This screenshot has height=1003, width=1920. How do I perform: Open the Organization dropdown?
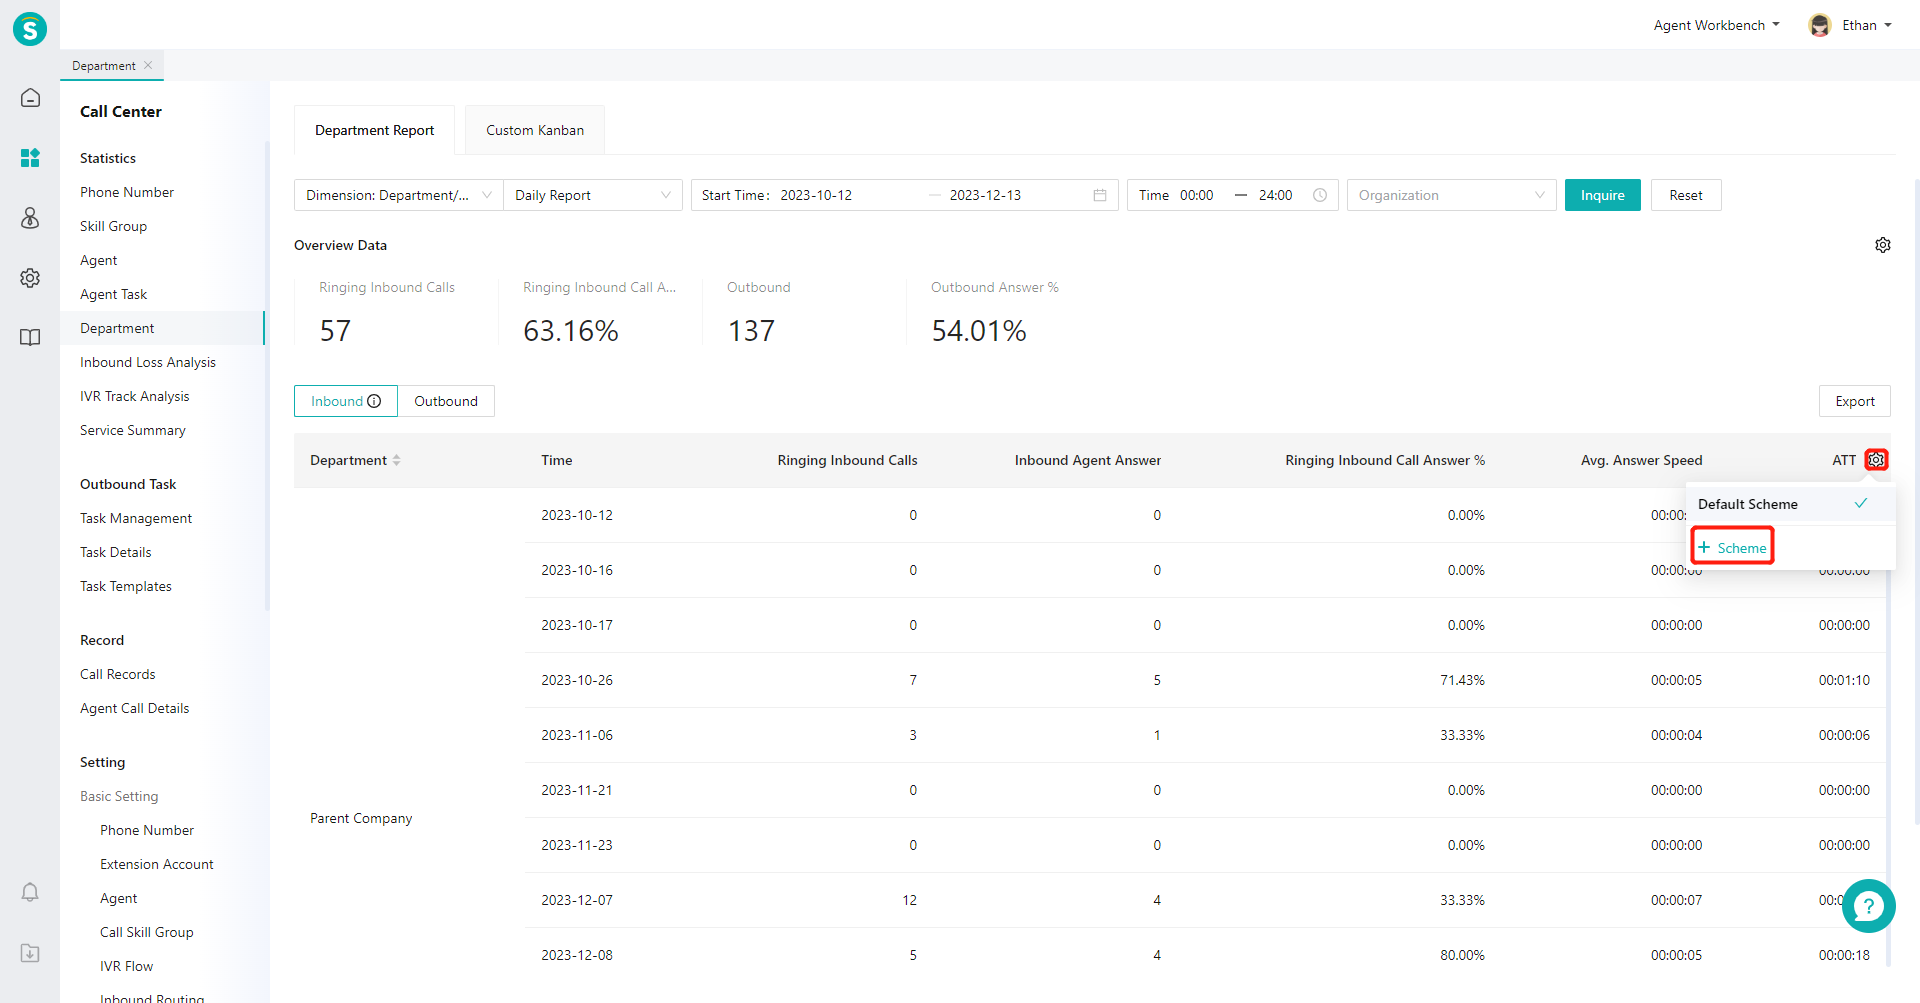[x=1452, y=195]
